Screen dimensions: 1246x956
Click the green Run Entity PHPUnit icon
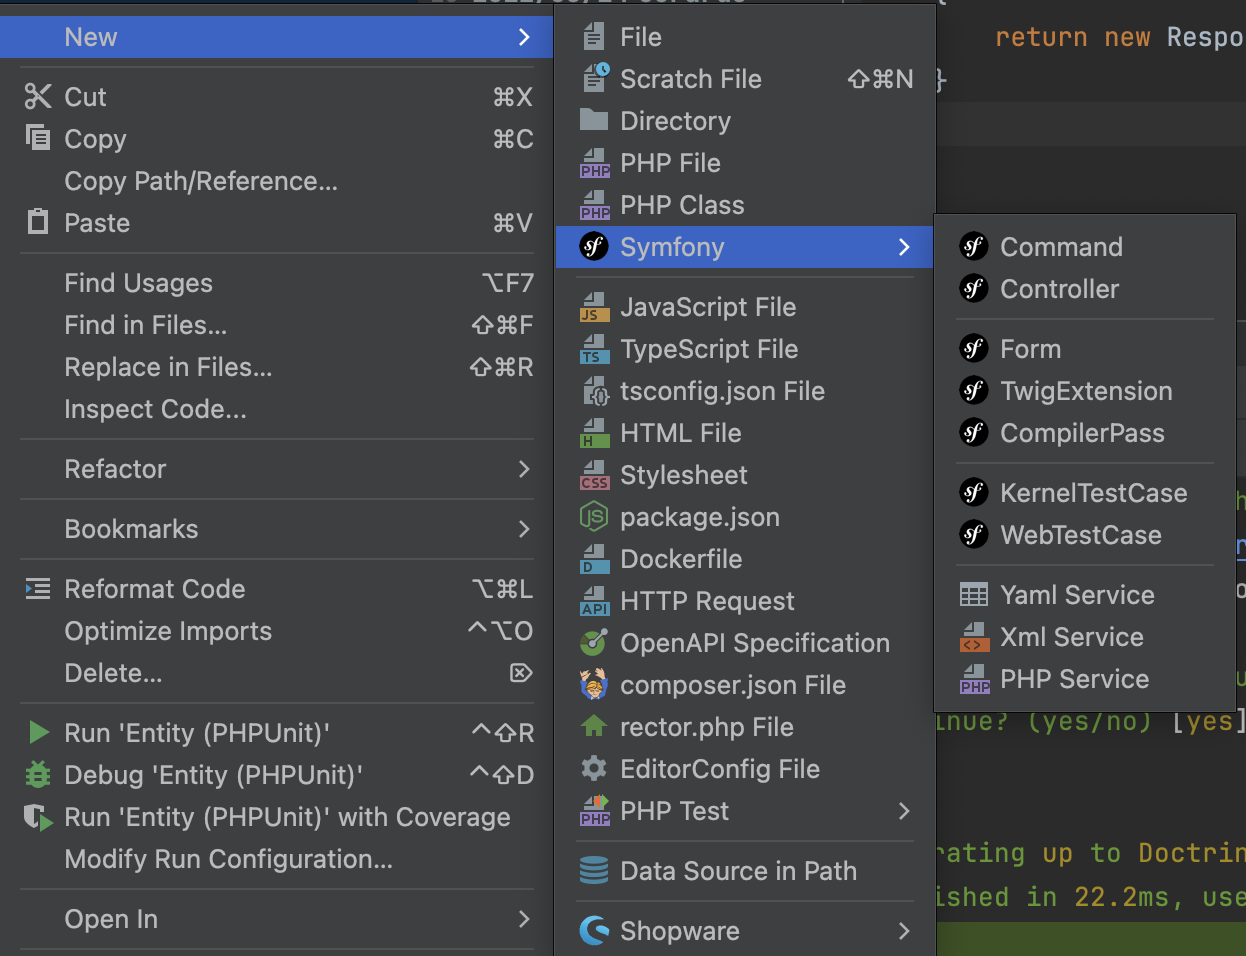pos(39,733)
